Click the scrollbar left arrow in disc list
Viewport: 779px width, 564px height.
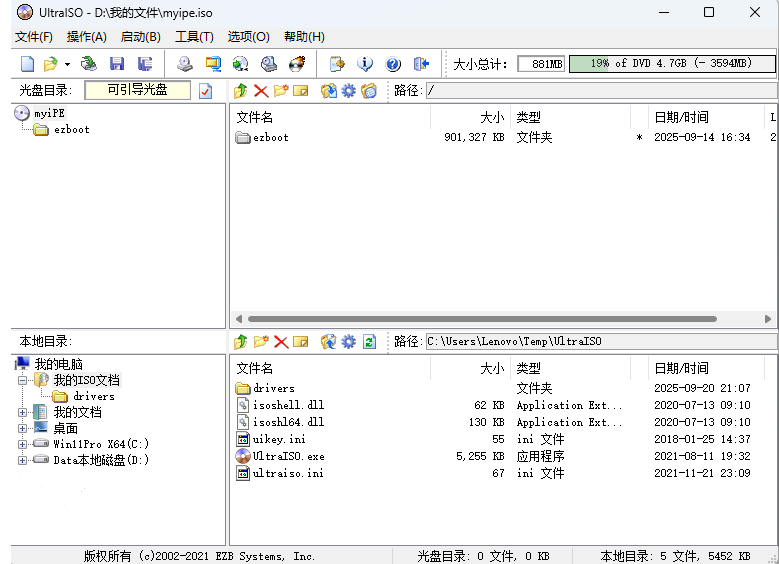239,319
